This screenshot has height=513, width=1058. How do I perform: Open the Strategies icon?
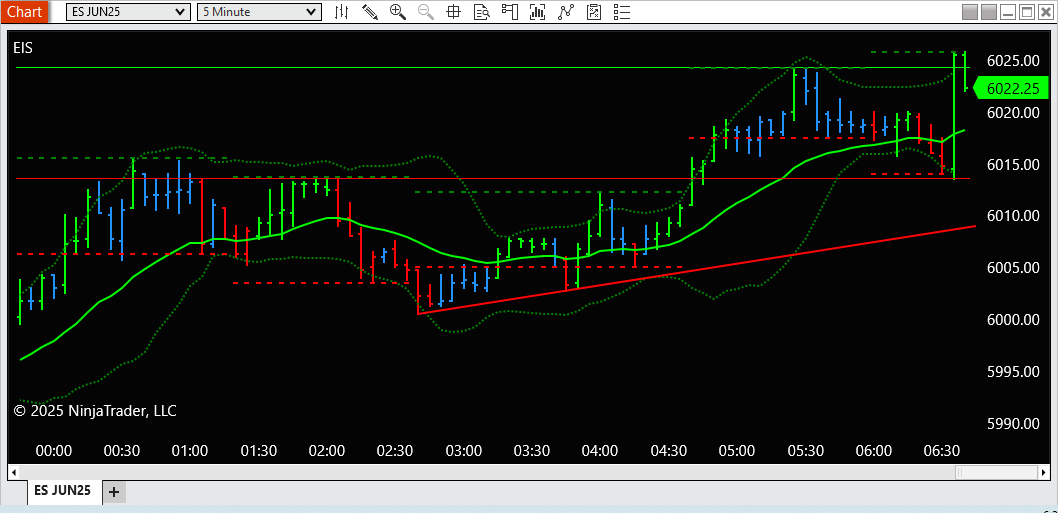pyautogui.click(x=565, y=11)
